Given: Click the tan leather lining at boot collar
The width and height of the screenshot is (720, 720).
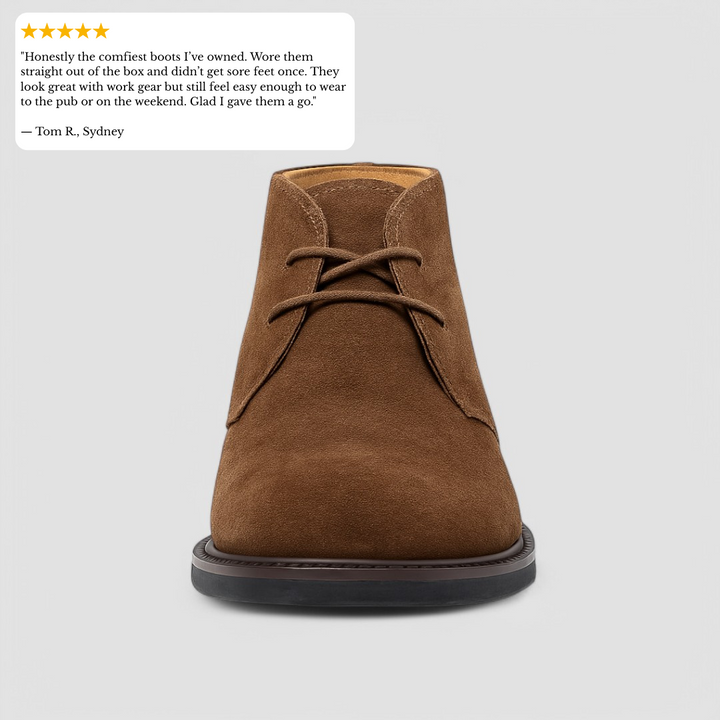Looking at the screenshot, I should pyautogui.click(x=356, y=177).
